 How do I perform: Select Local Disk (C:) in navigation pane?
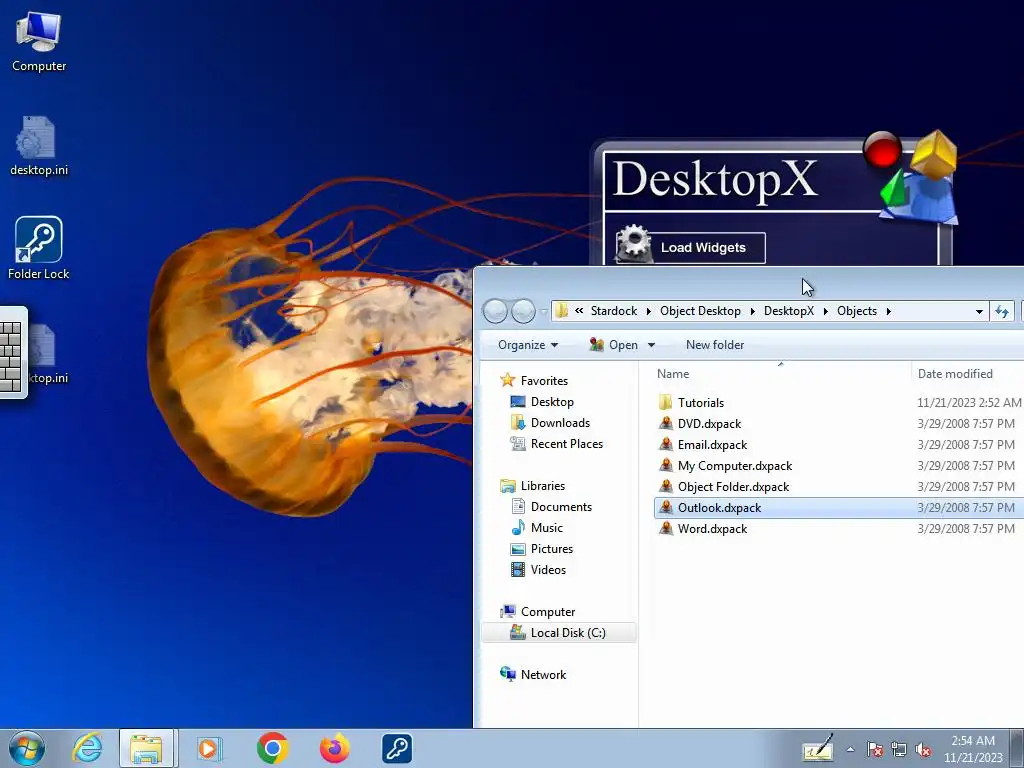coord(559,633)
